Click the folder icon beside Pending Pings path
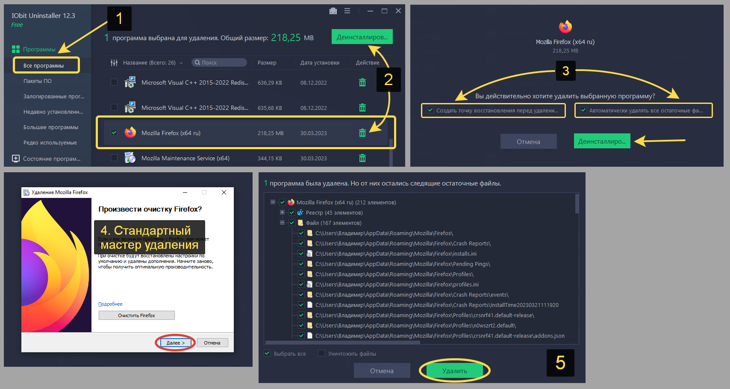Image resolution: width=730 pixels, height=389 pixels. (x=310, y=264)
